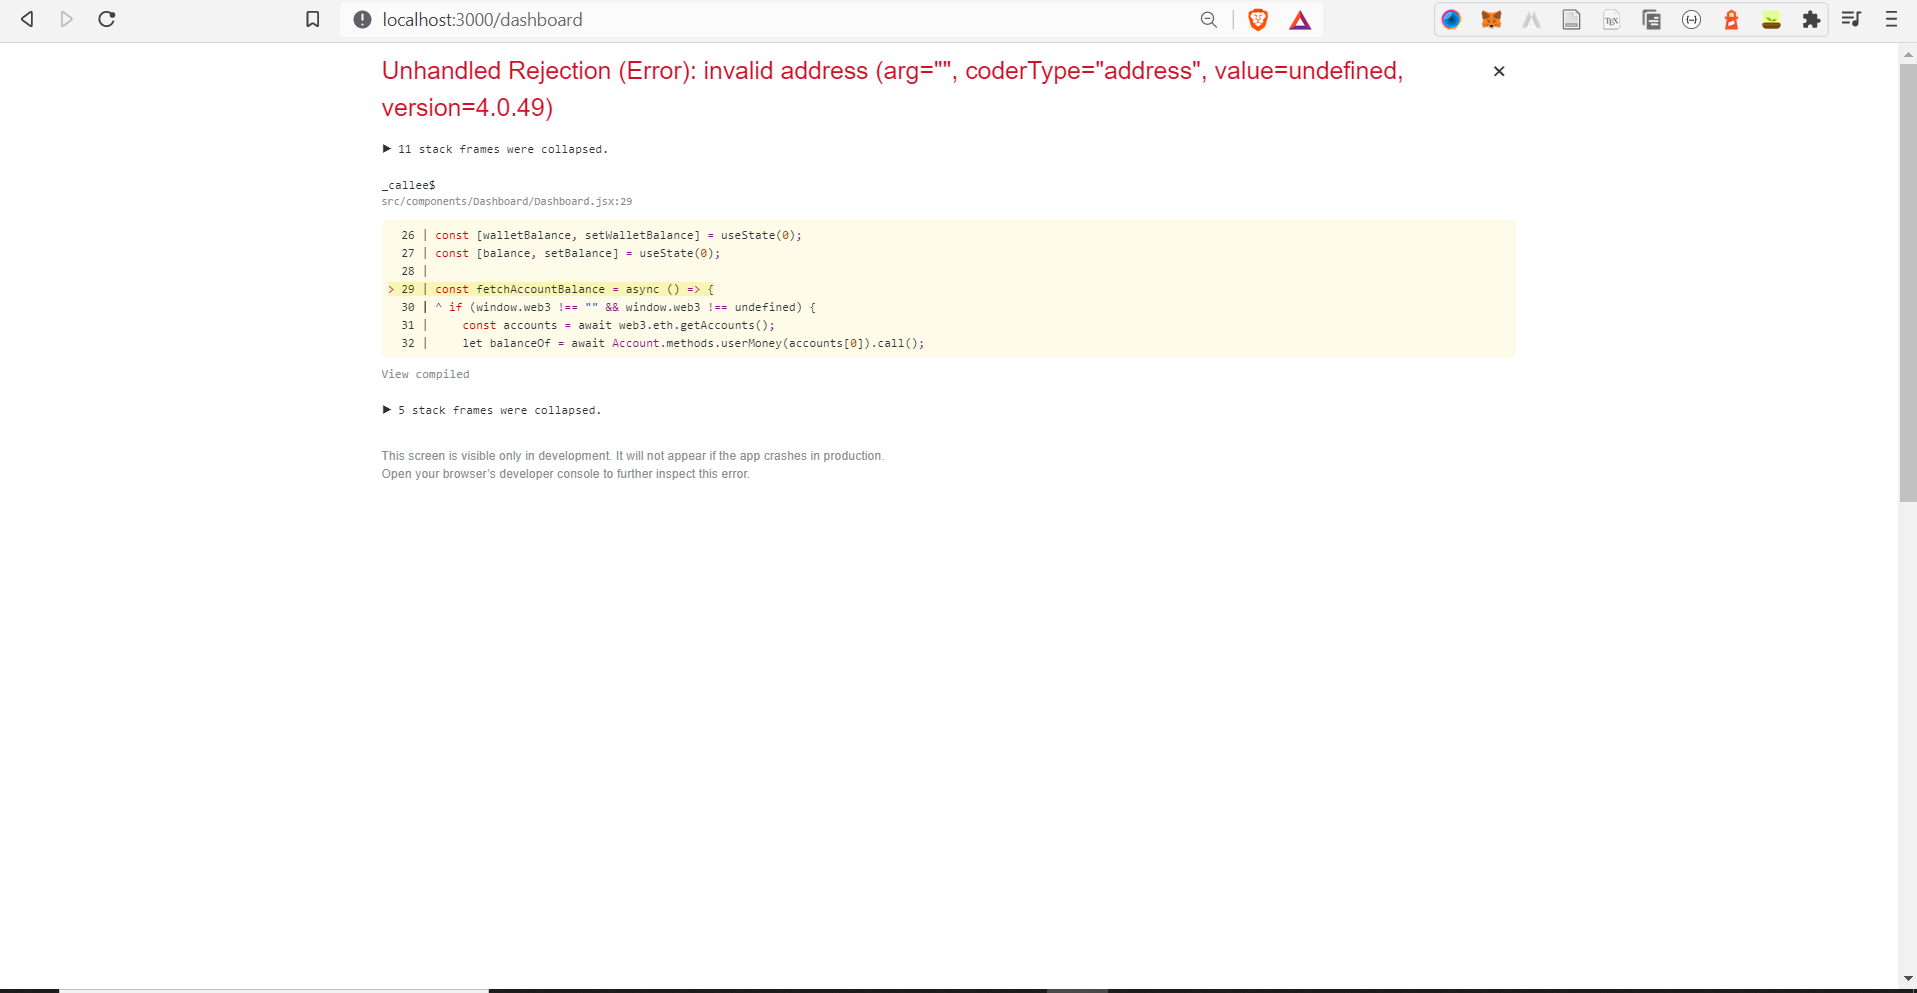Open the Brave Rewards triangle icon
1917x993 pixels.
pyautogui.click(x=1300, y=19)
